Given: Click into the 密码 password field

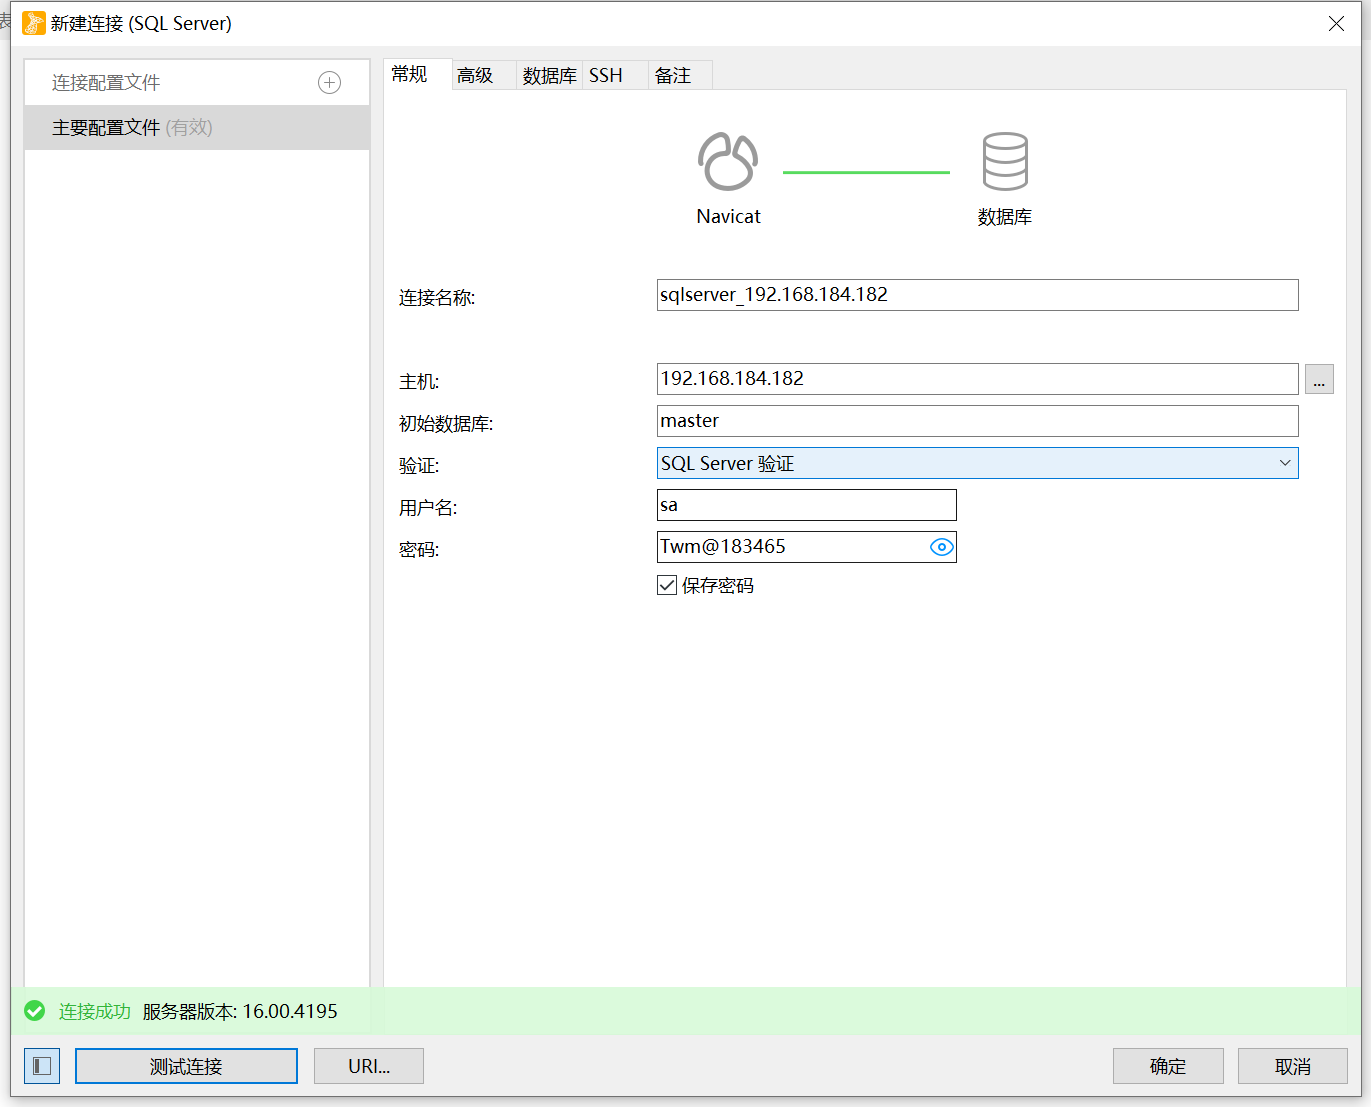Looking at the screenshot, I should tap(790, 547).
